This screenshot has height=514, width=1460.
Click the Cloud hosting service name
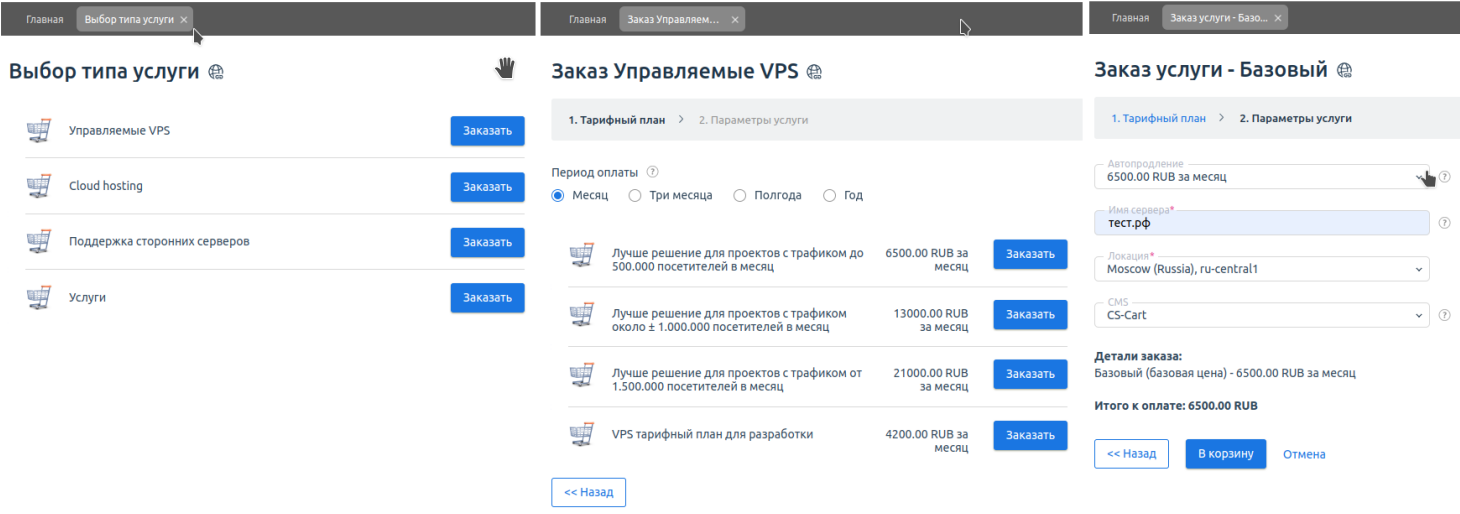pos(106,186)
